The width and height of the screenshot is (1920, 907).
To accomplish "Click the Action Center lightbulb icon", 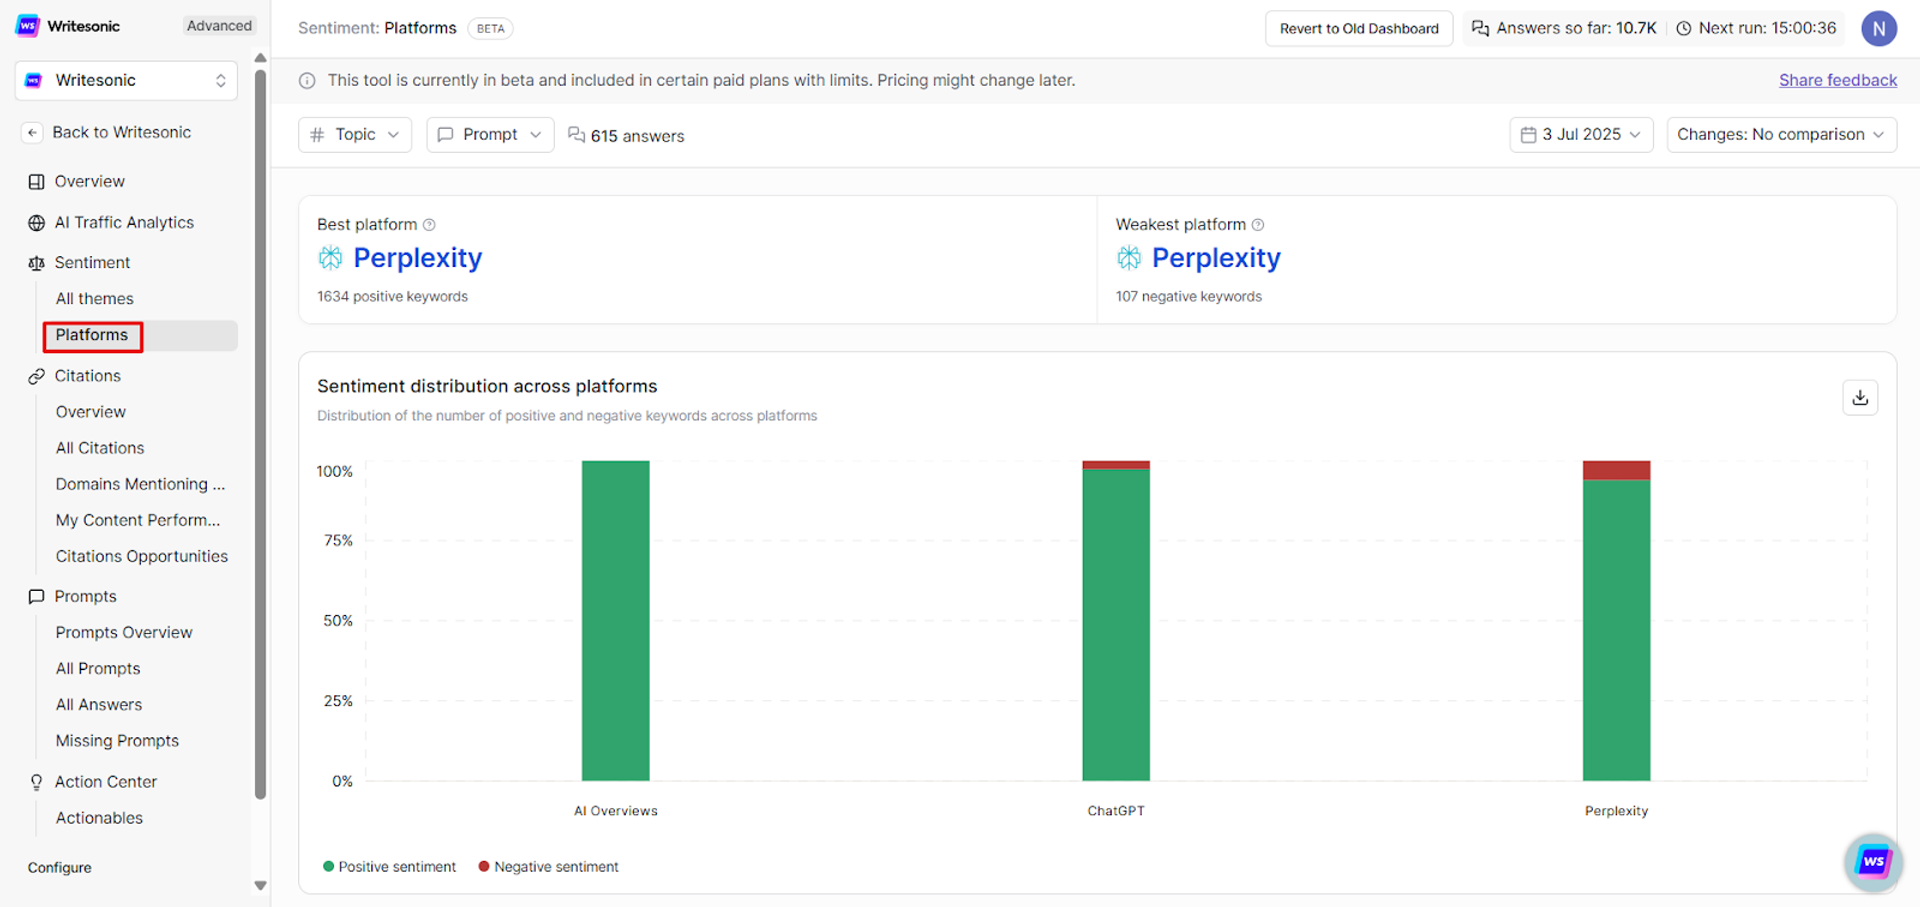I will click(x=37, y=782).
